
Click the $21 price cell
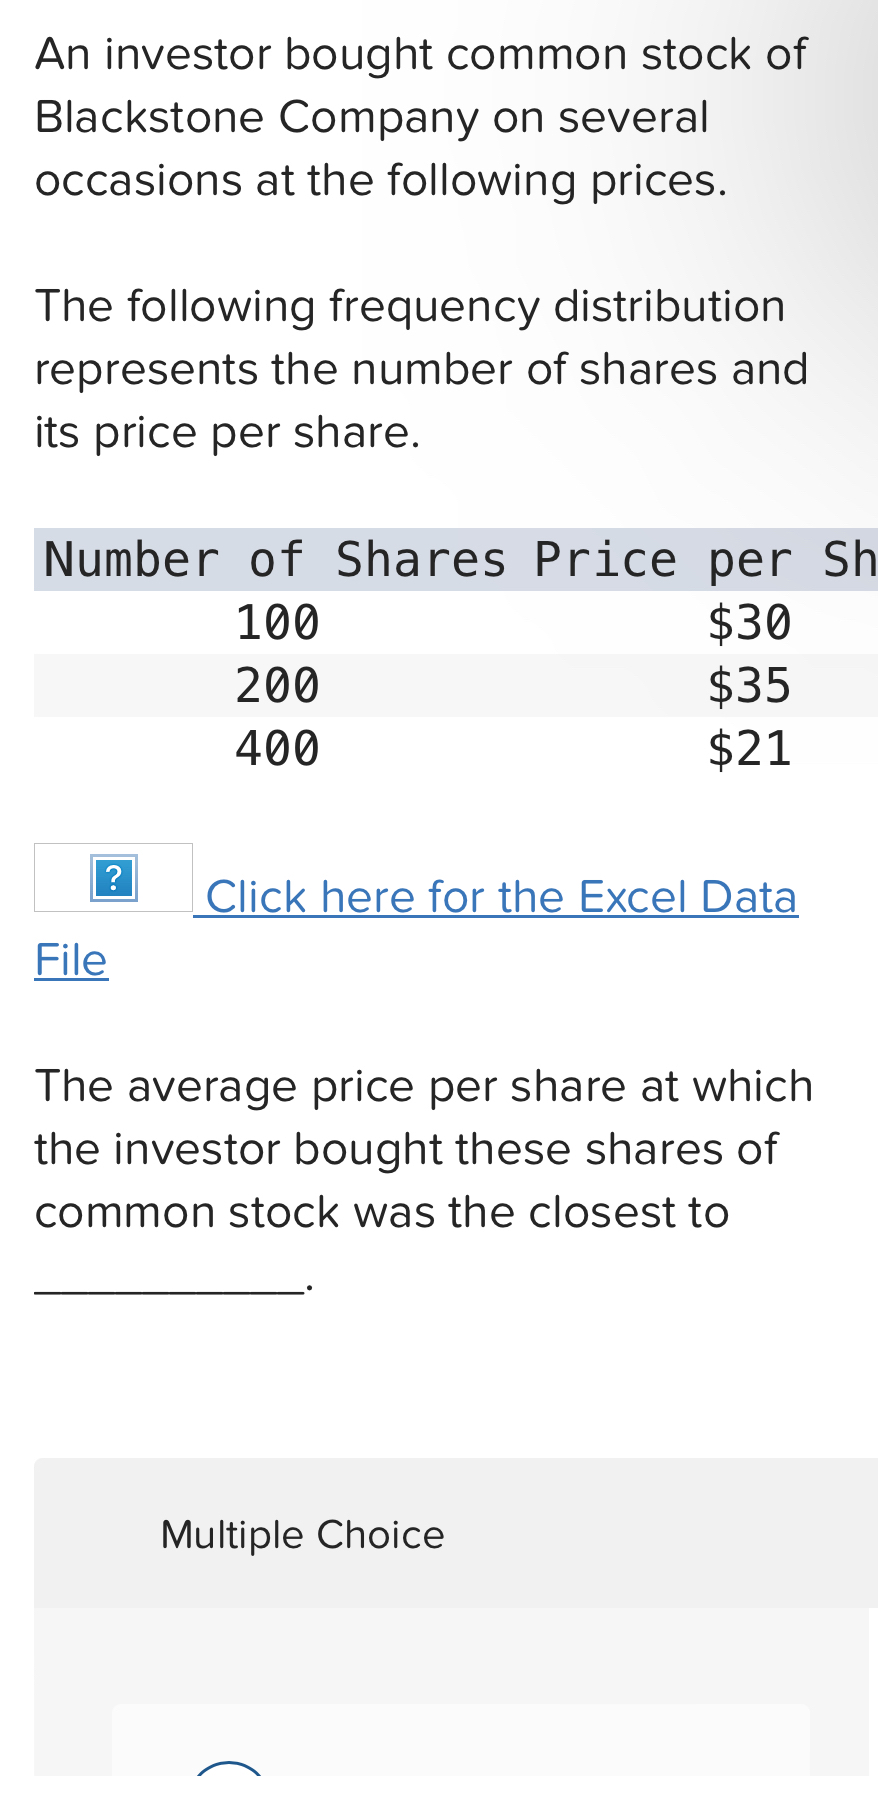pyautogui.click(x=749, y=749)
